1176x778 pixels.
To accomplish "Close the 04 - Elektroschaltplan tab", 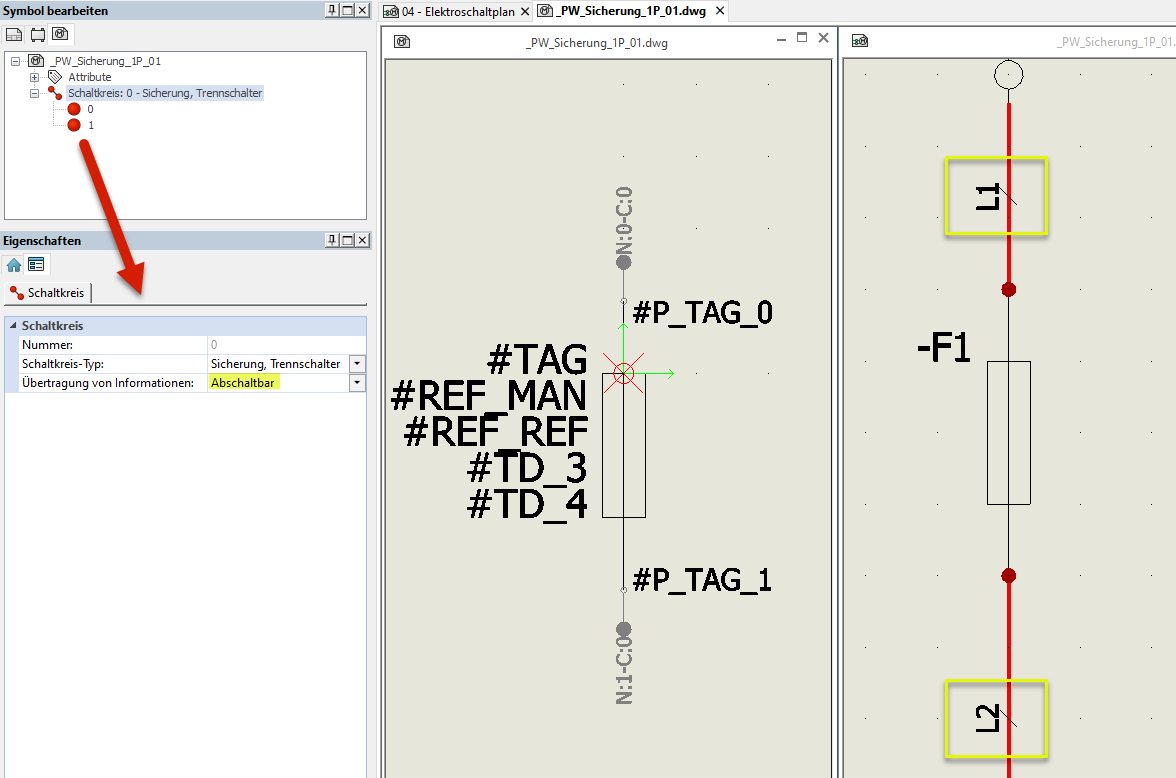I will [525, 12].
